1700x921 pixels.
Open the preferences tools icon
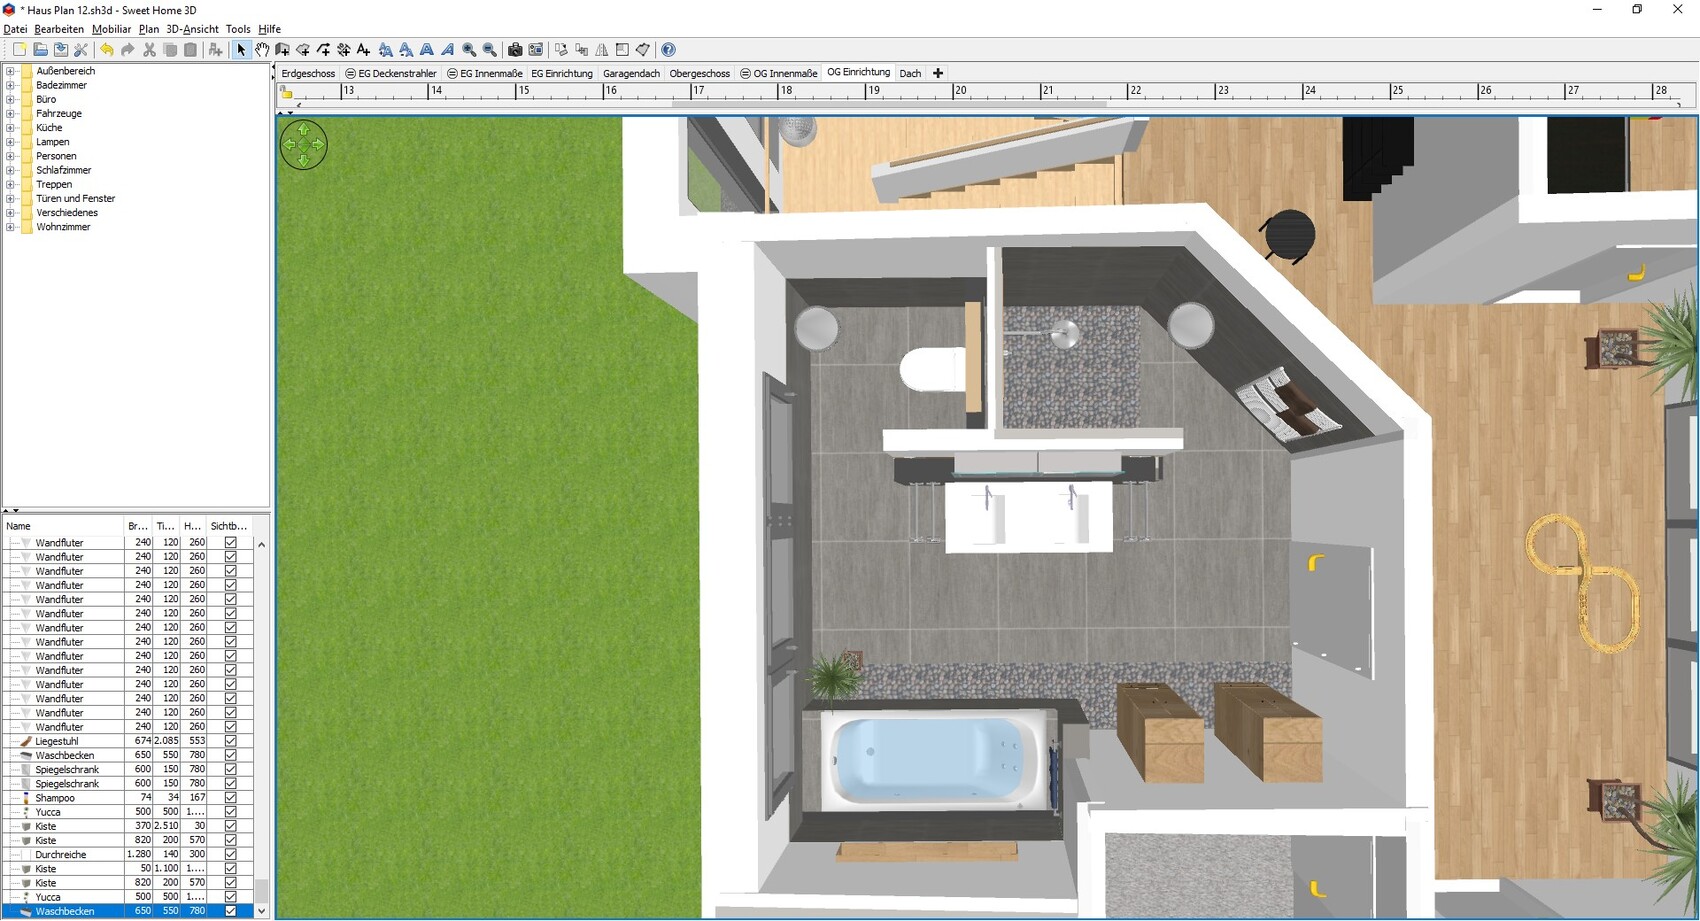coord(81,50)
